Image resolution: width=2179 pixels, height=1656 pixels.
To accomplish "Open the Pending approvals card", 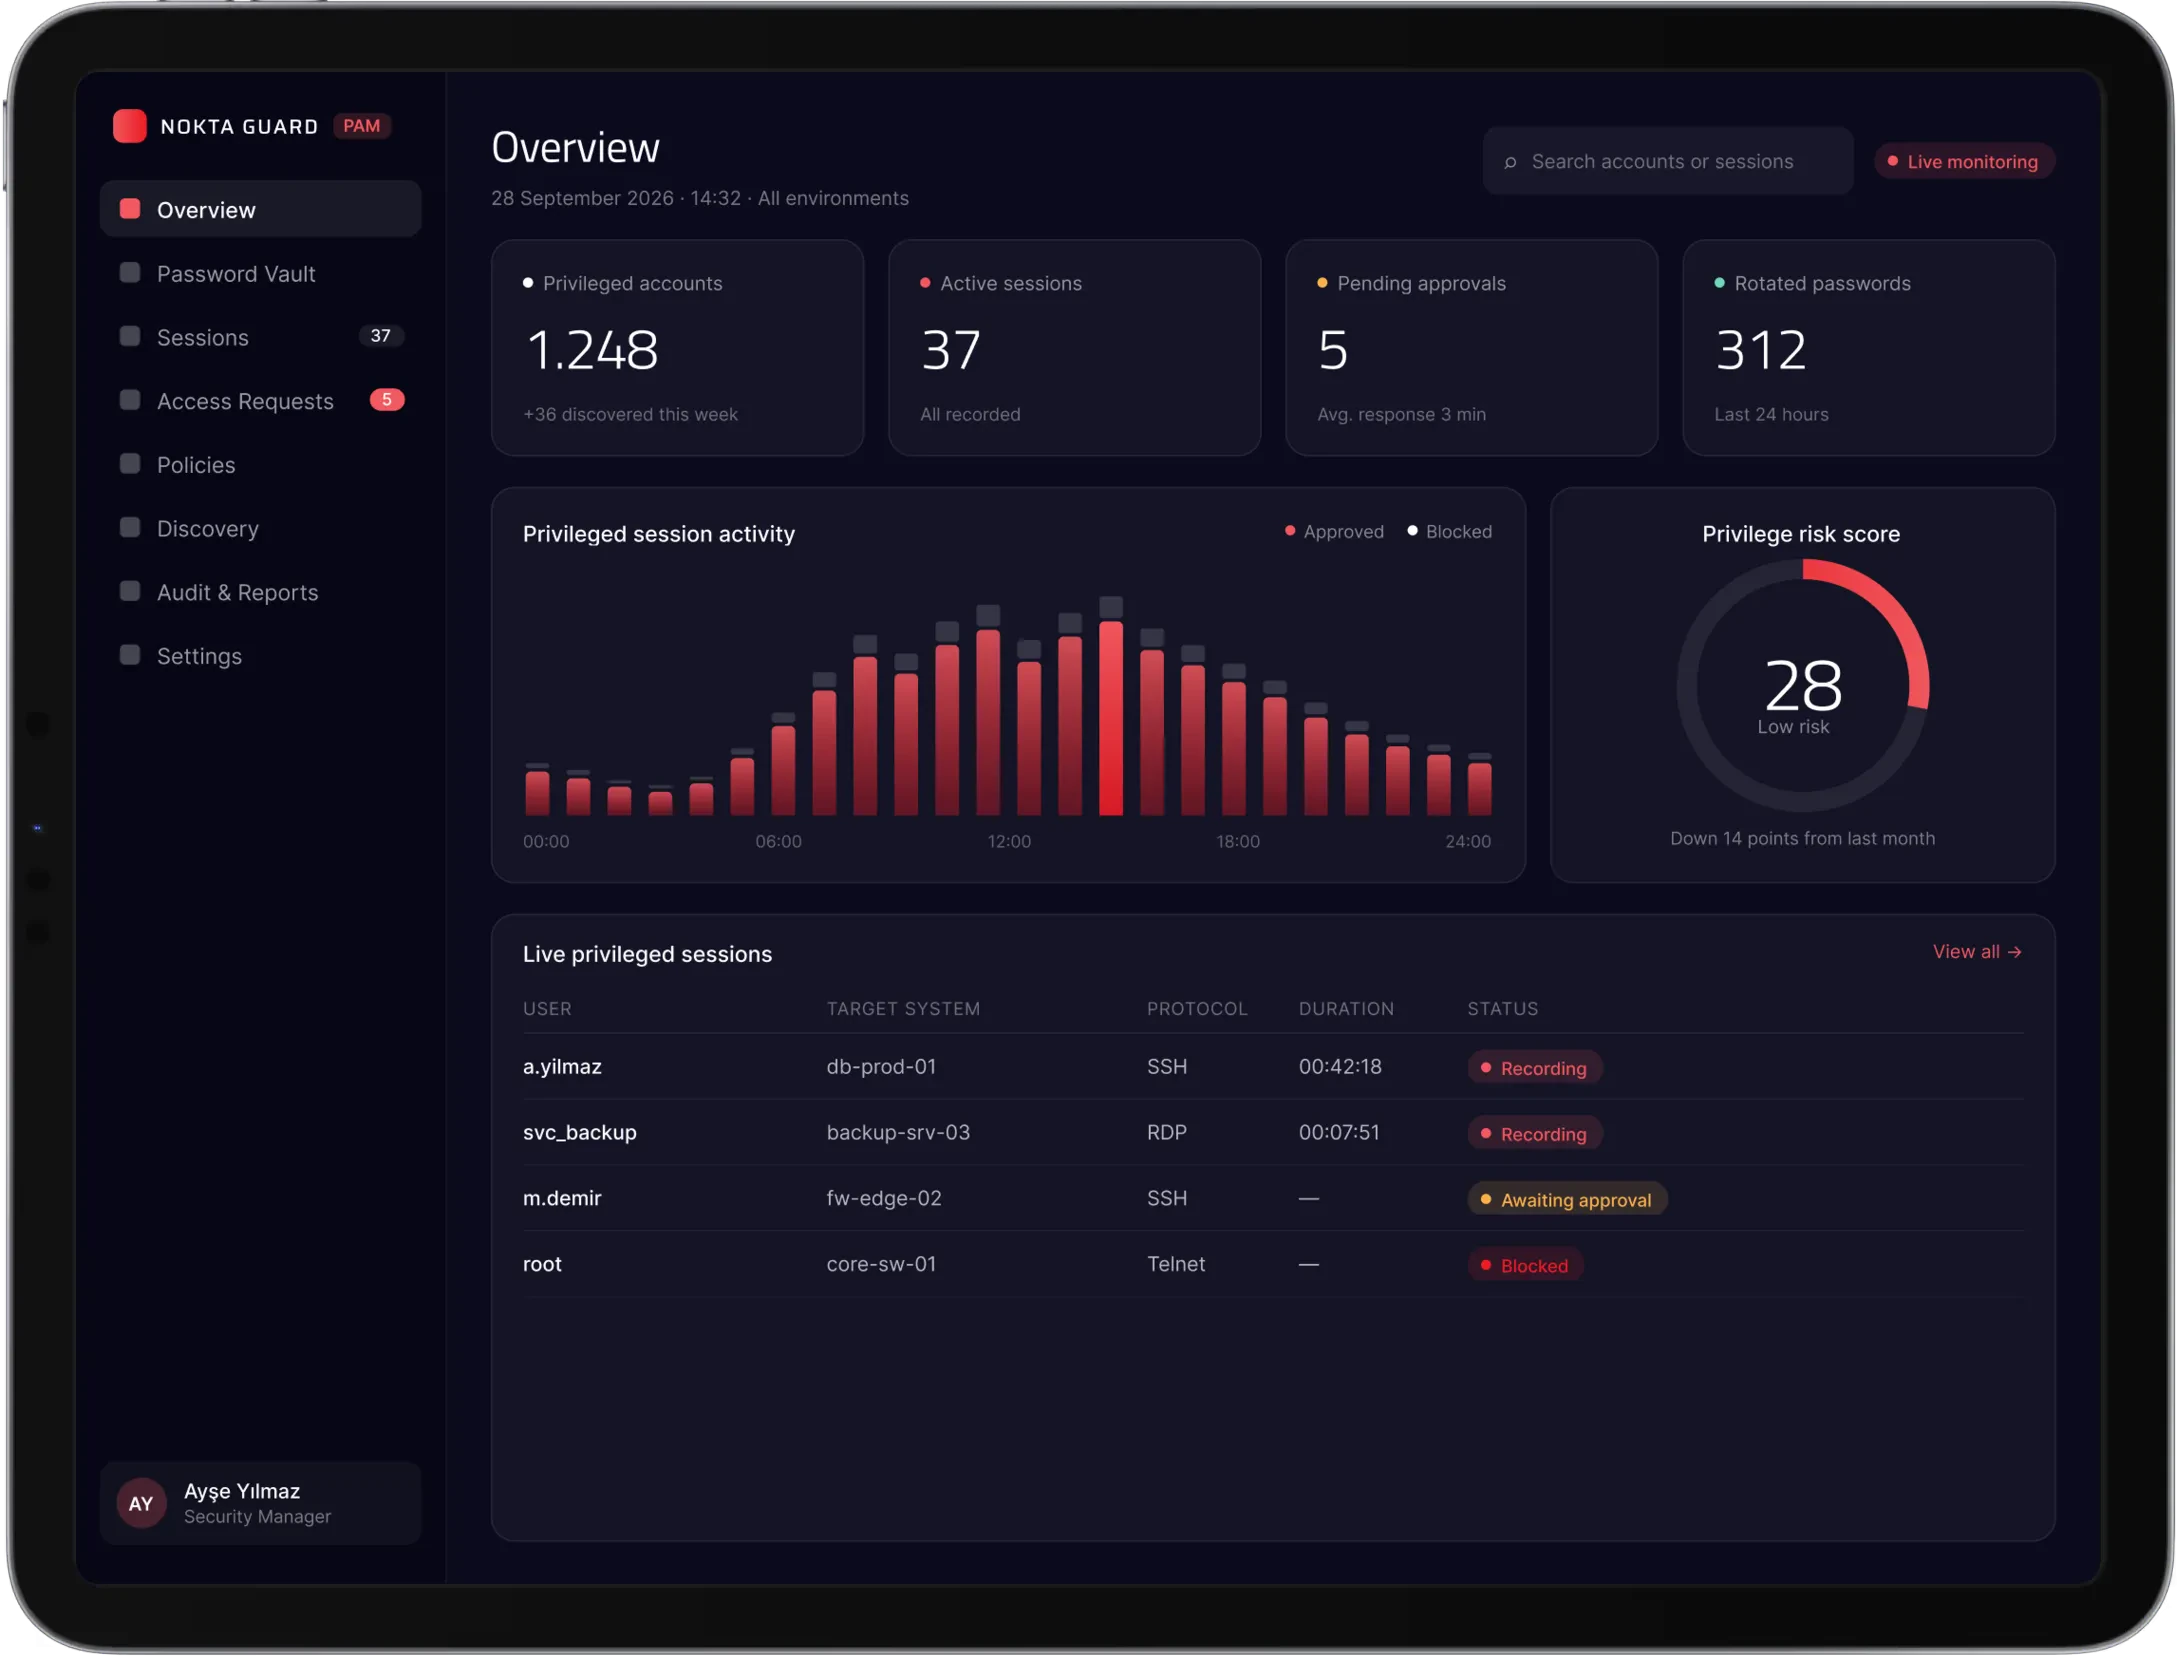I will [1471, 348].
